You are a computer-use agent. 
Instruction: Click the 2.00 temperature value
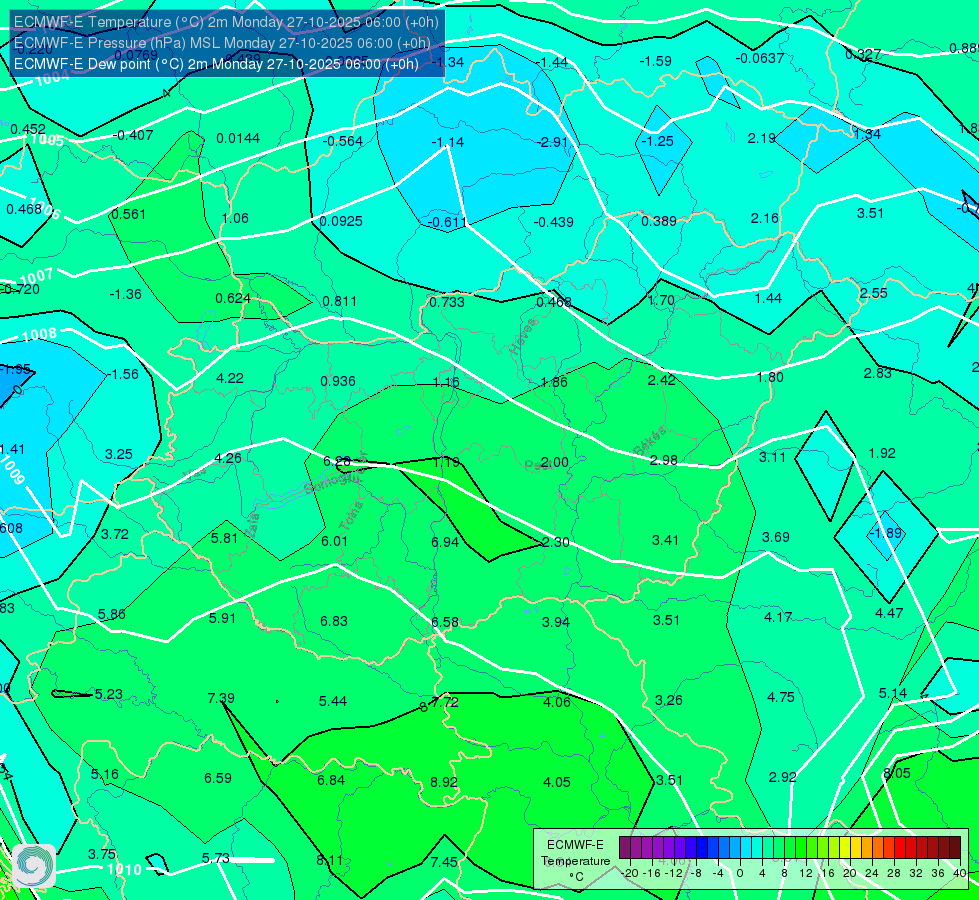pos(554,462)
